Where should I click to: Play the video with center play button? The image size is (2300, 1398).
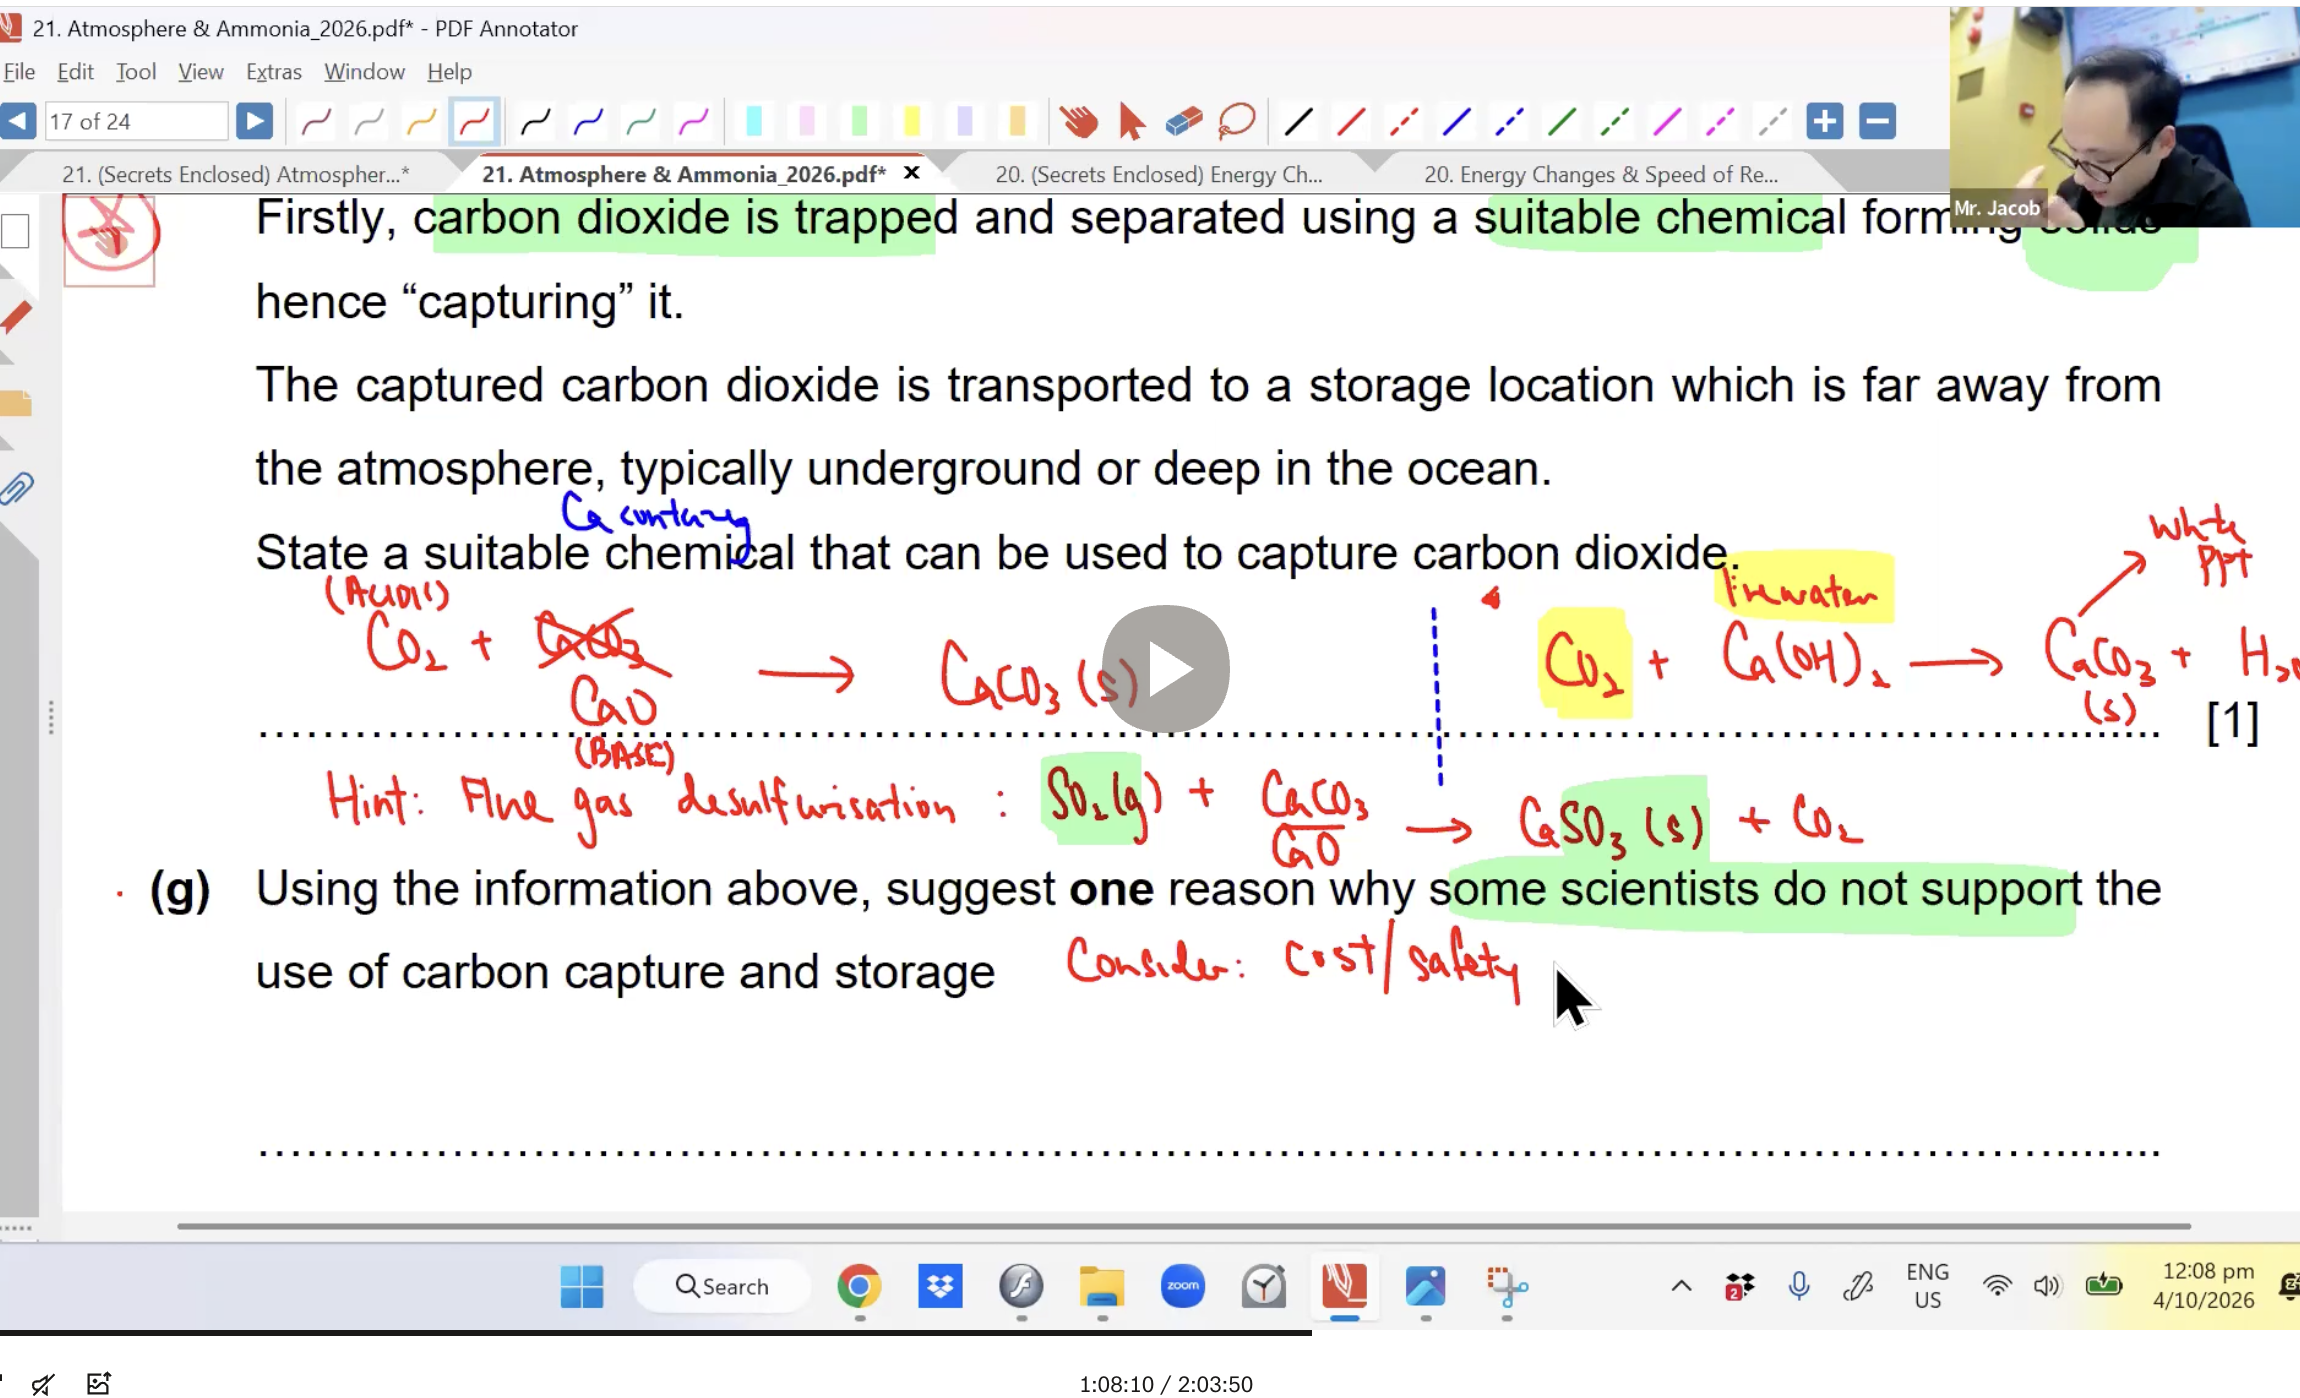[1166, 669]
